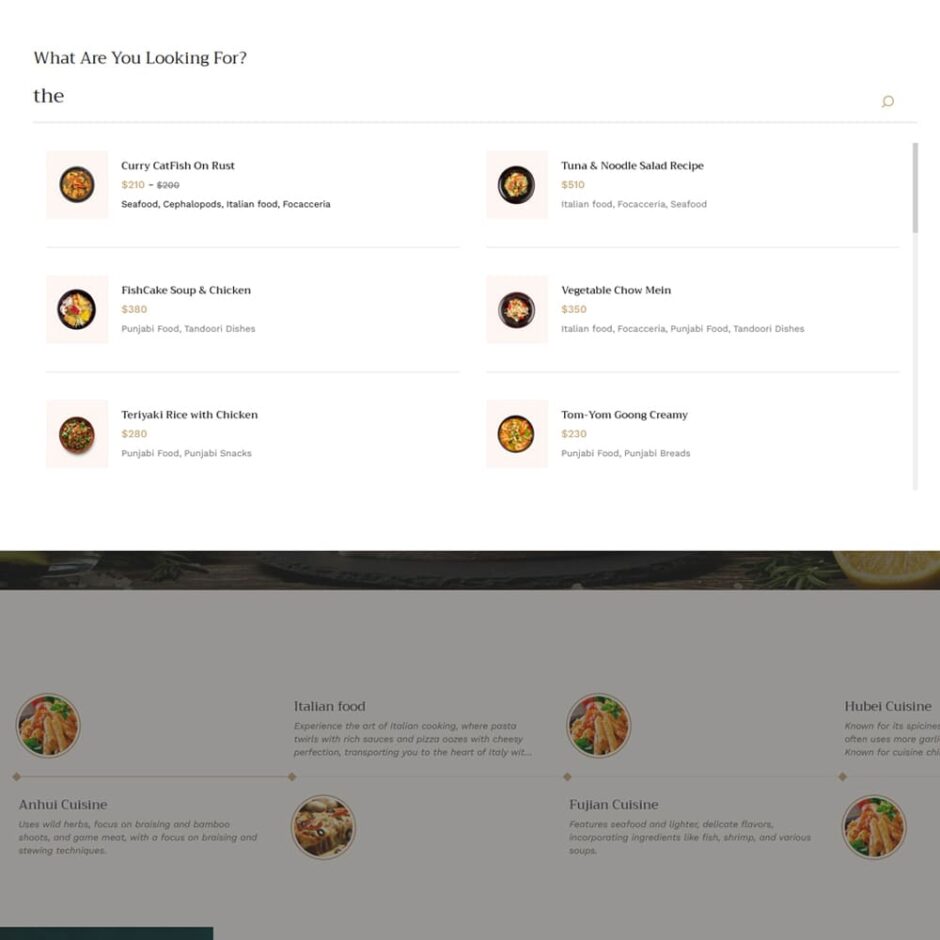Open FishCake Soup & Chicken product image
This screenshot has height=940, width=940.
pyautogui.click(x=77, y=309)
